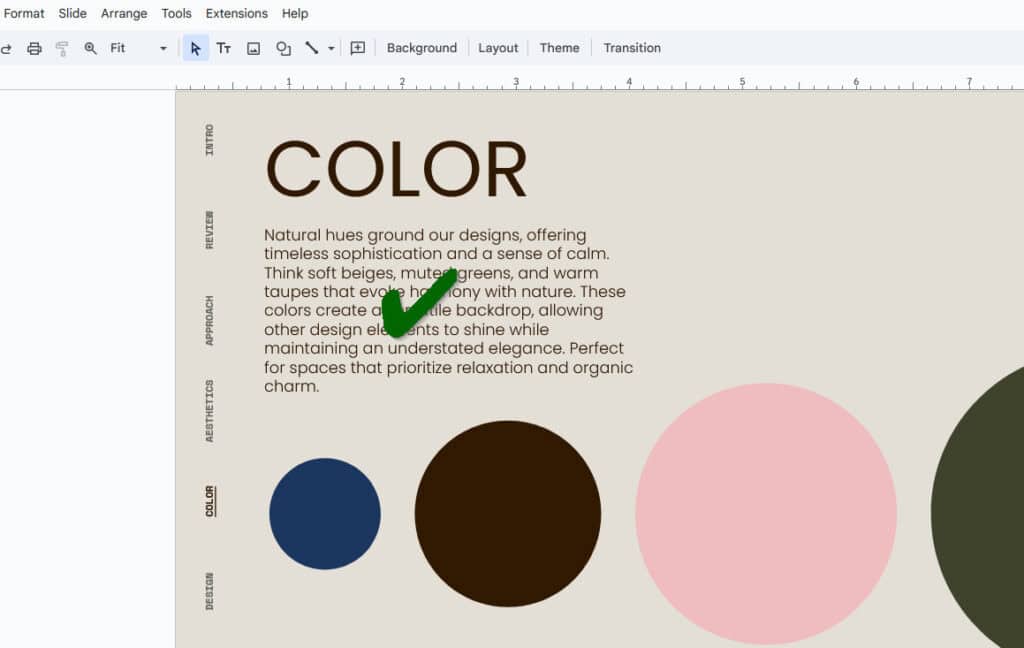Open the Arrange menu
The height and width of the screenshot is (648, 1024).
[124, 14]
